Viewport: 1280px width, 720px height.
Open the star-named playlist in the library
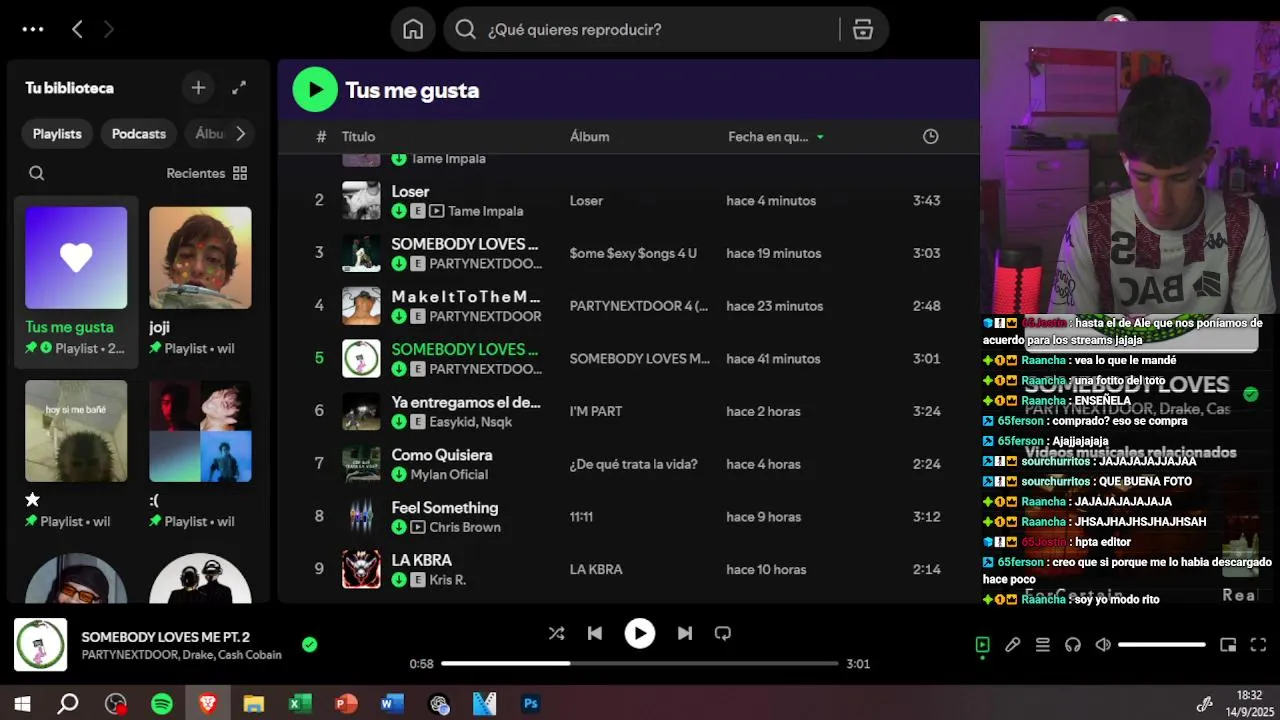tap(76, 455)
